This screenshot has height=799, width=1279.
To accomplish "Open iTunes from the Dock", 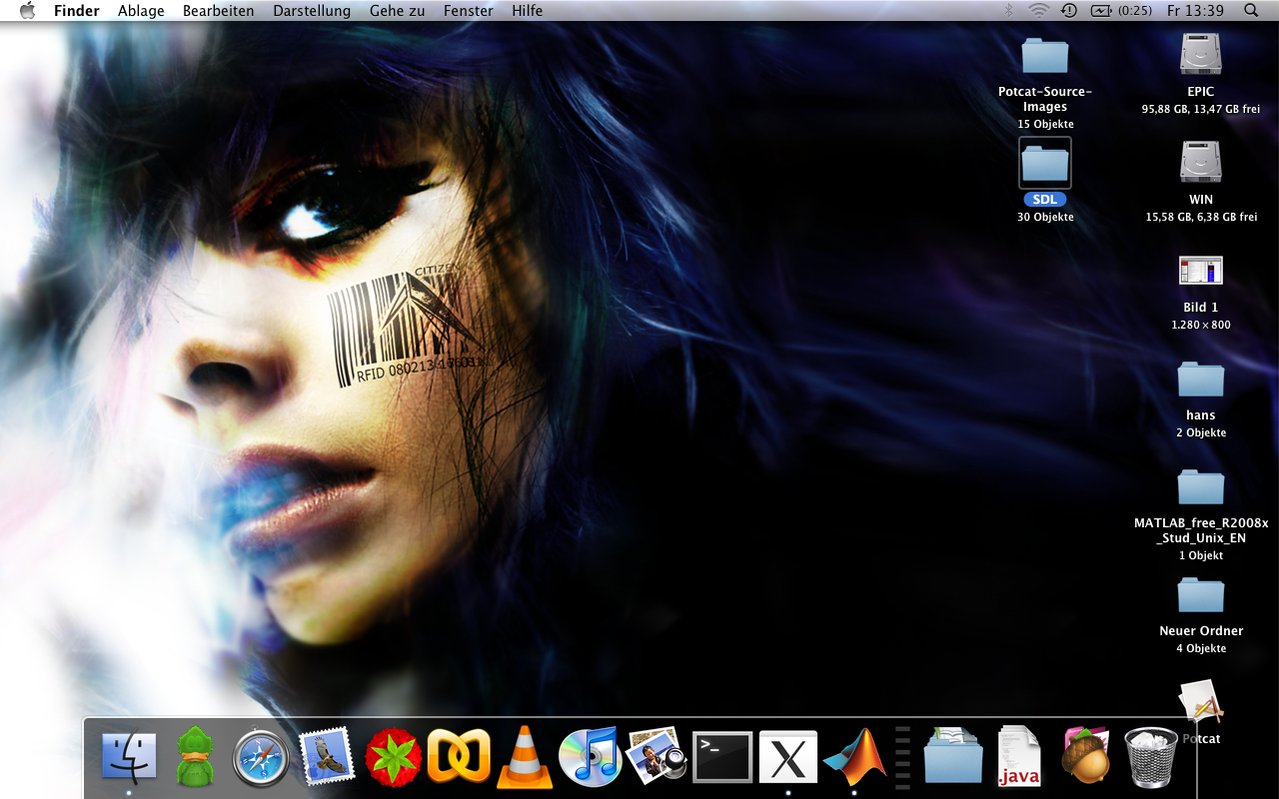I will pyautogui.click(x=590, y=757).
